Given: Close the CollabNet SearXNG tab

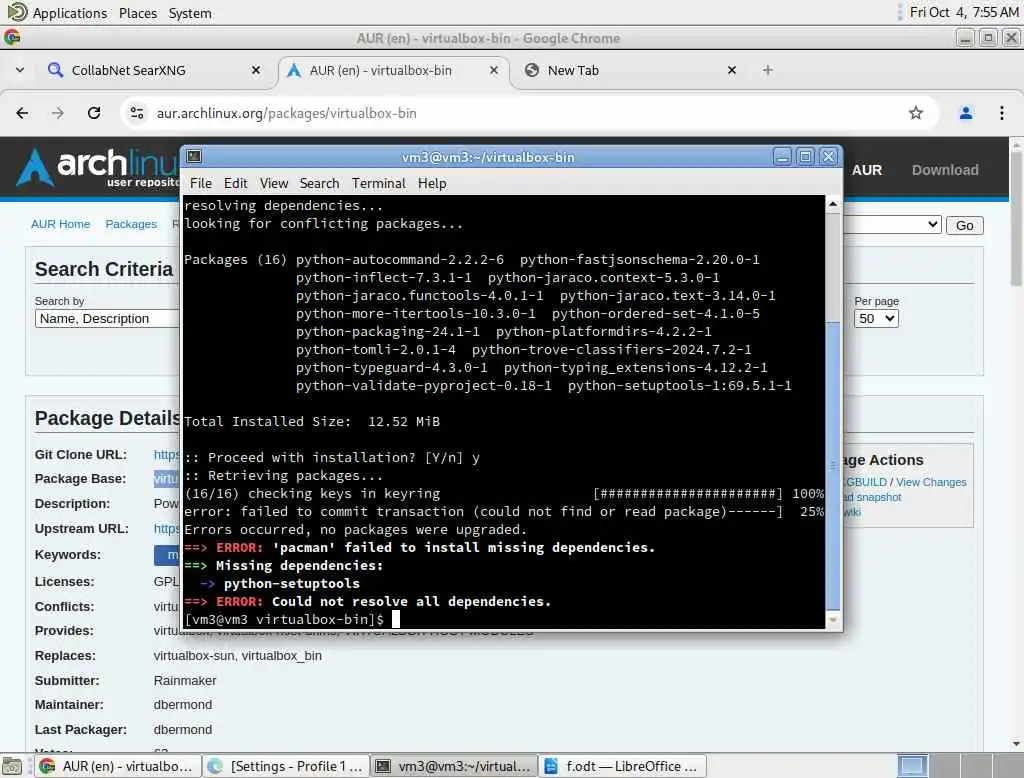Looking at the screenshot, I should [256, 70].
